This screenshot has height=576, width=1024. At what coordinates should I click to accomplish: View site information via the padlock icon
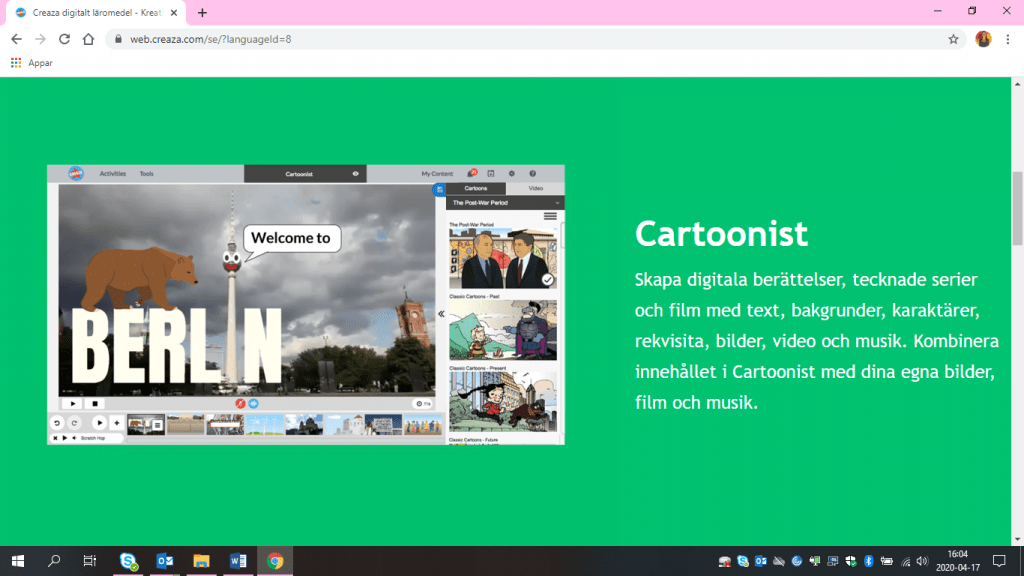click(118, 39)
